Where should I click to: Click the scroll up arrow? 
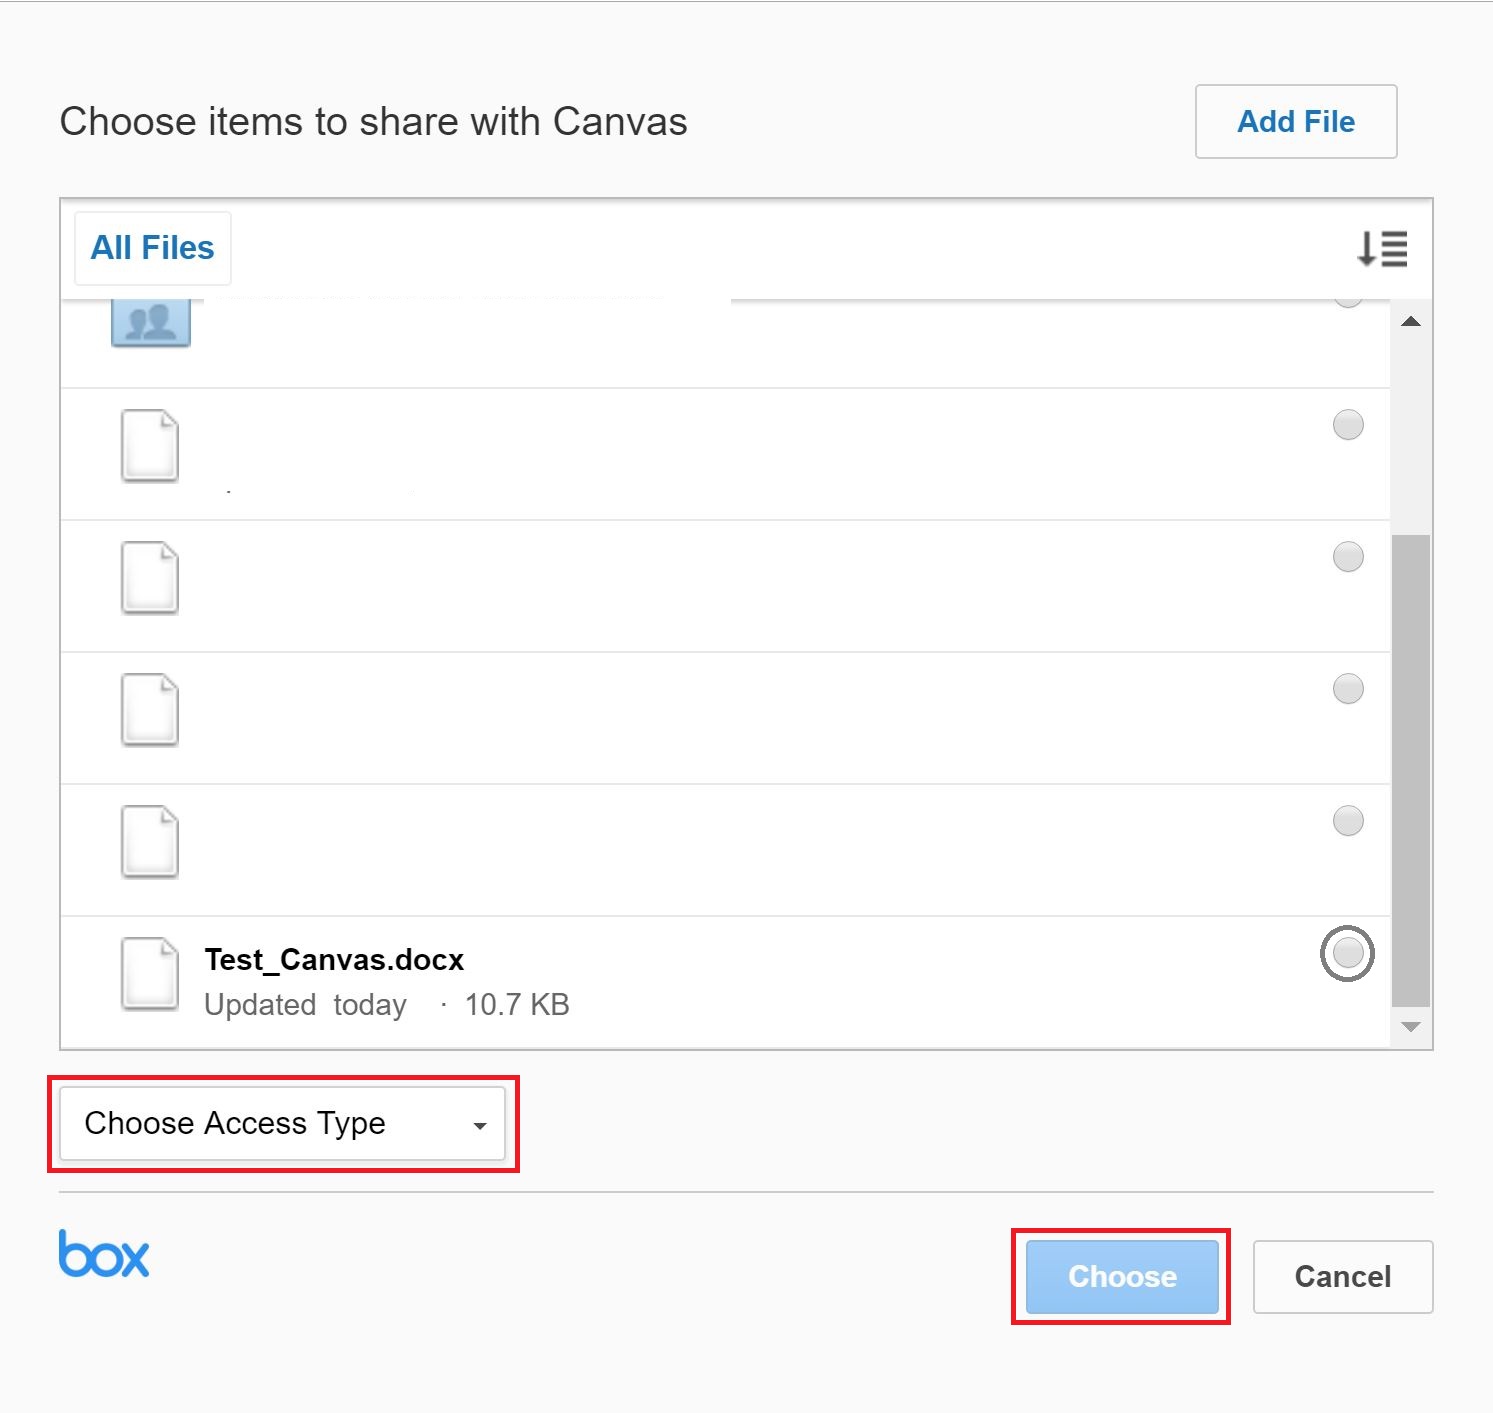tap(1411, 322)
